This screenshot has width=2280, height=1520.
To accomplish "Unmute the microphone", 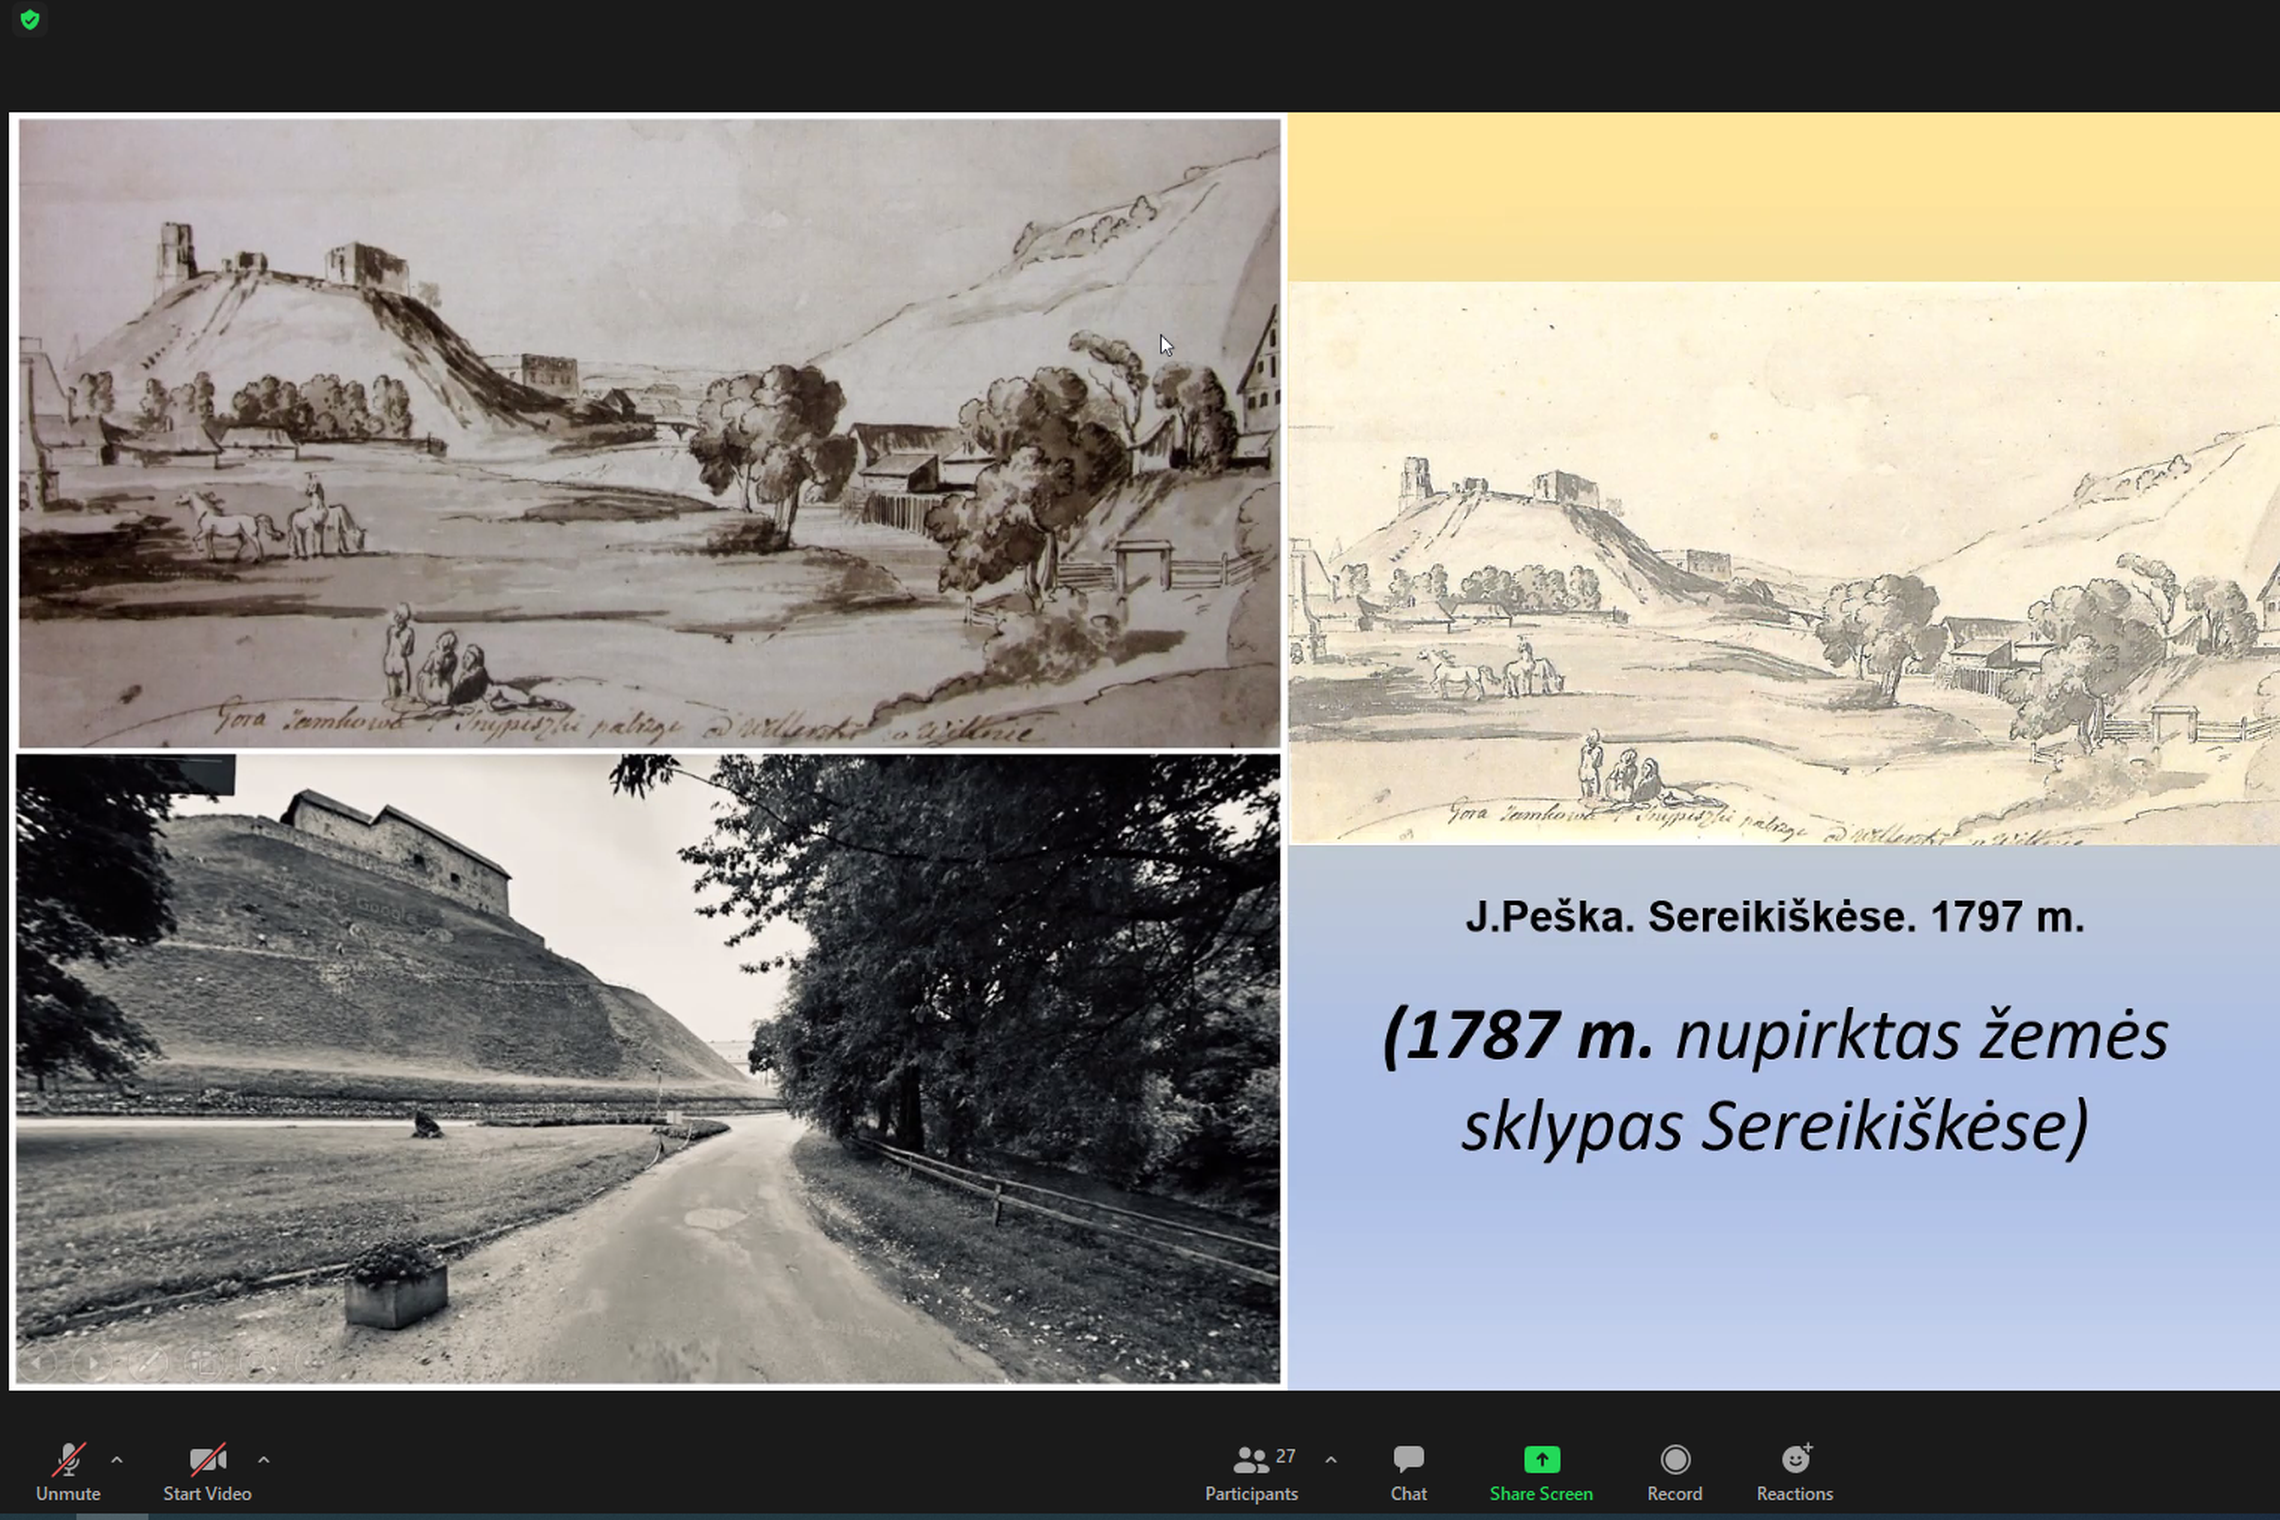I will [68, 1471].
